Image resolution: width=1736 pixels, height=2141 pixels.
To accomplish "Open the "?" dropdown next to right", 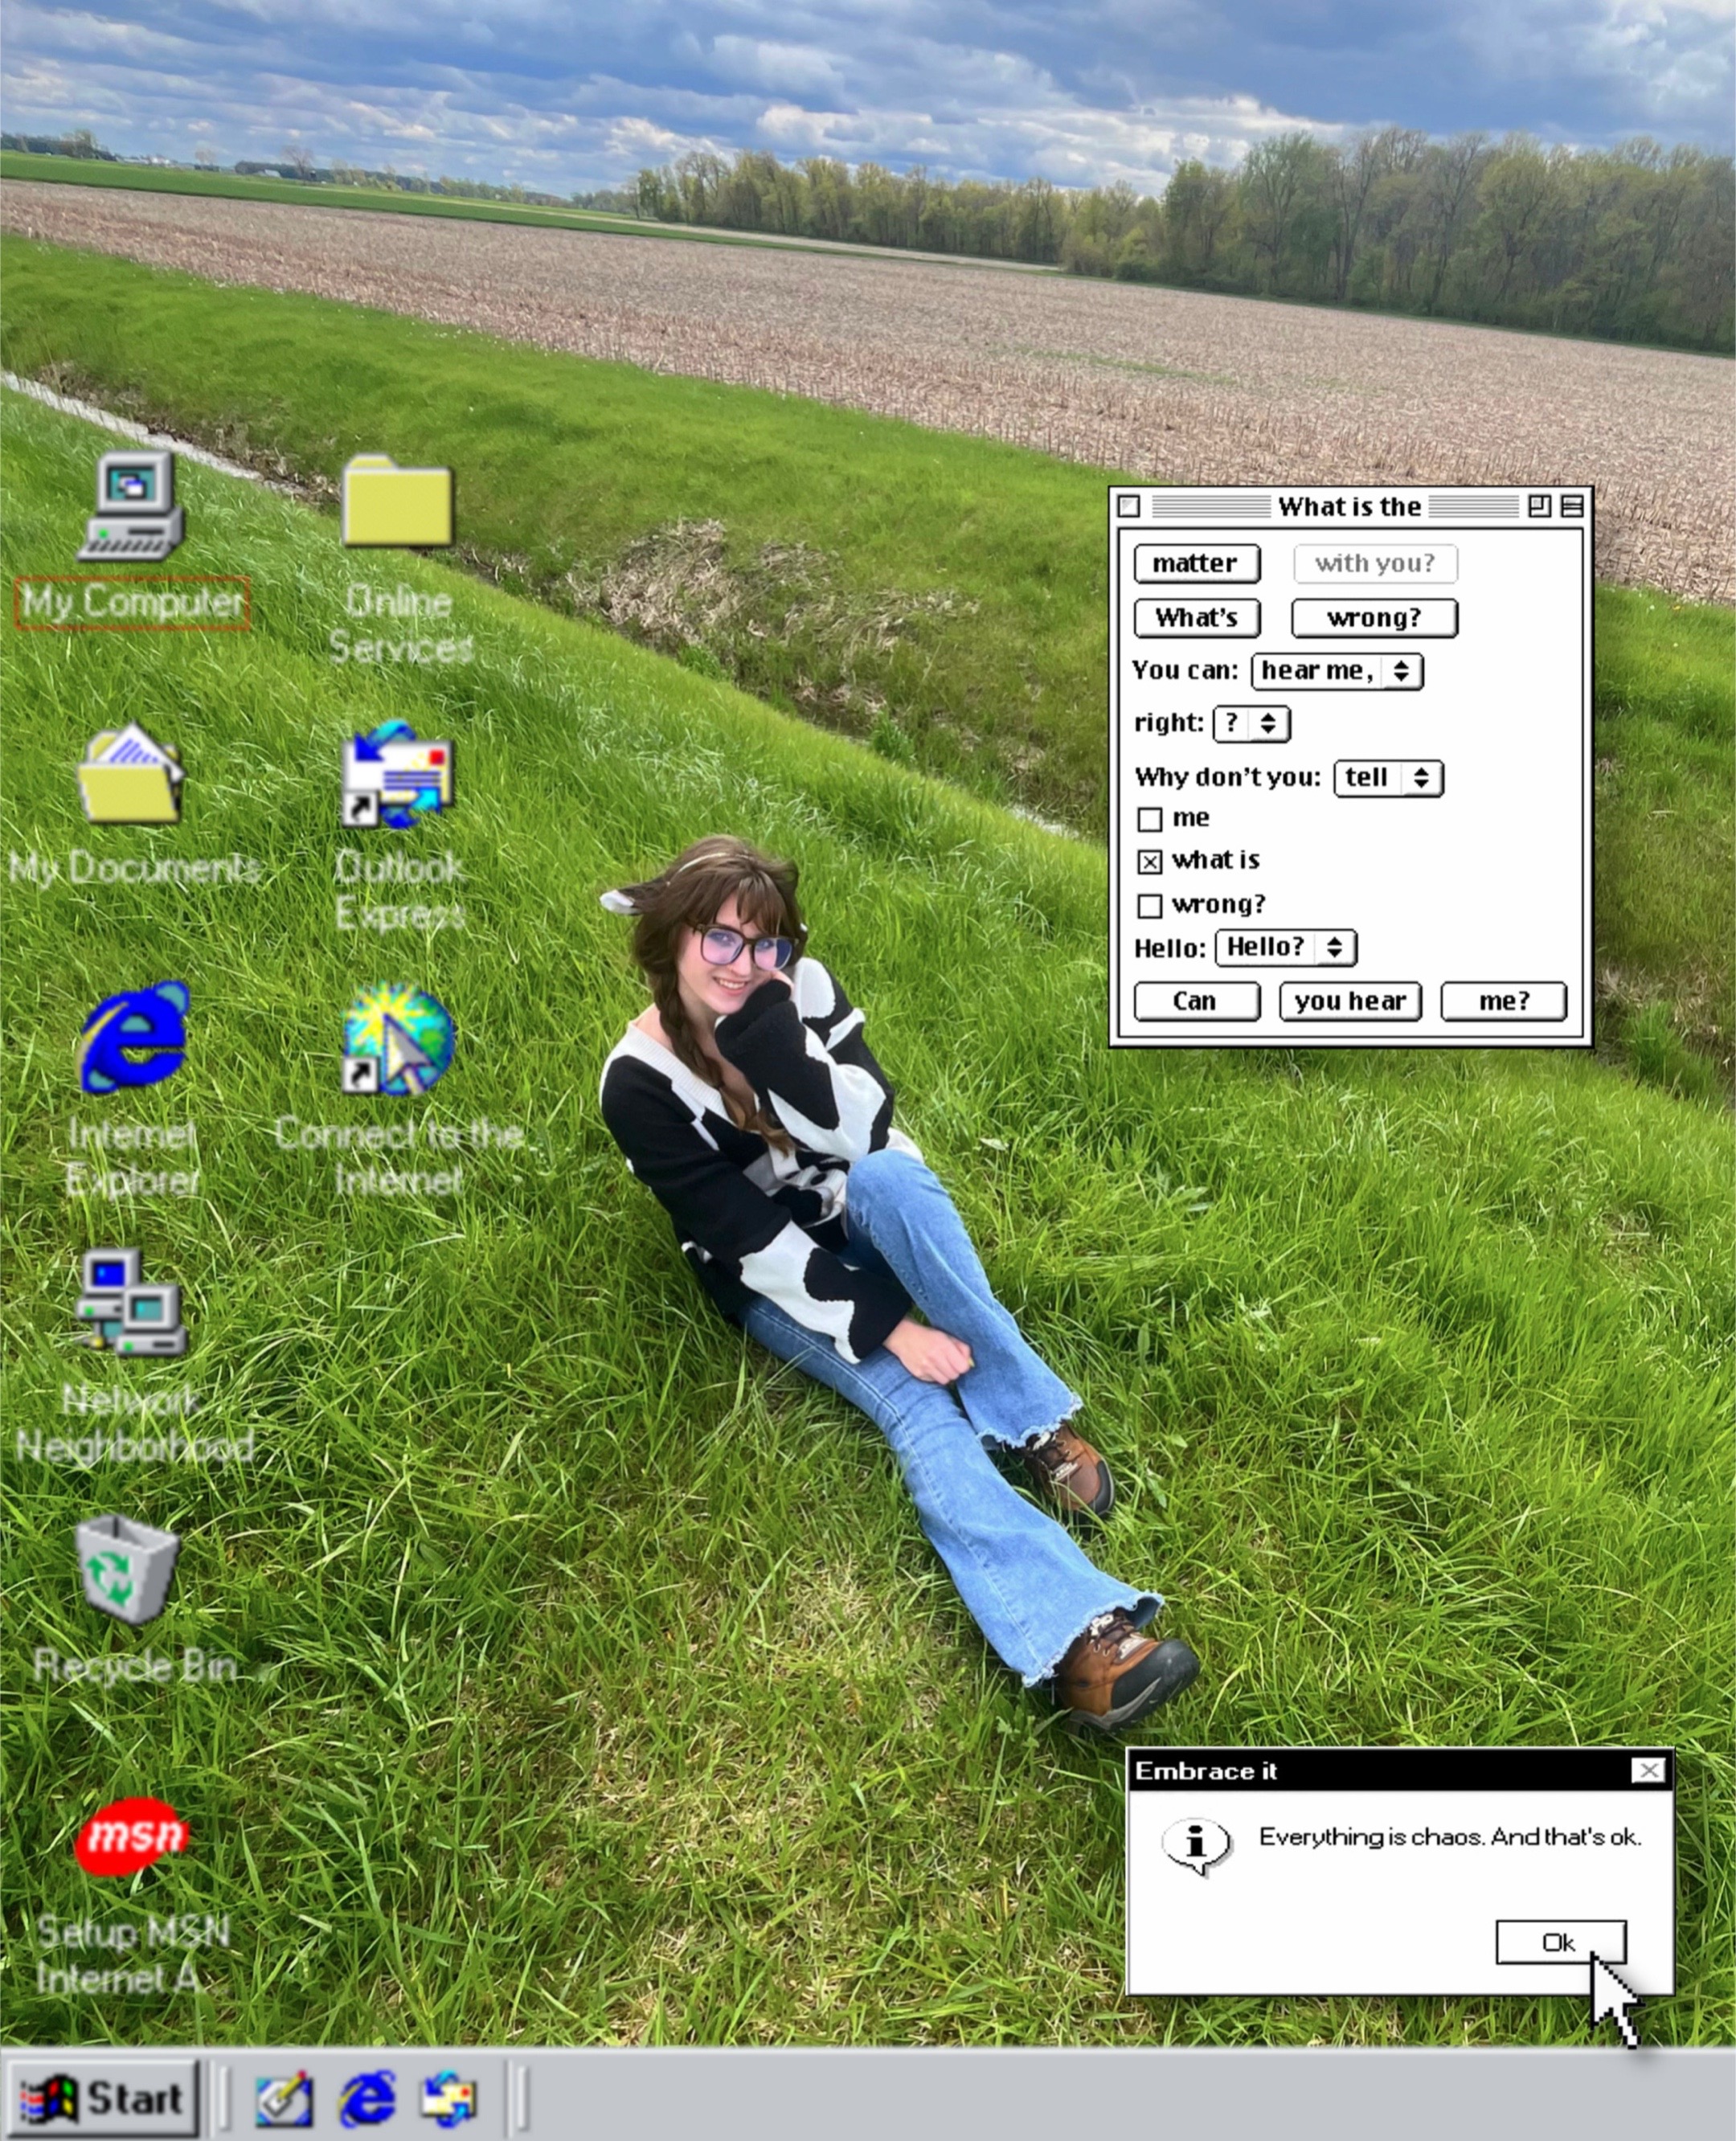I will 1251,723.
